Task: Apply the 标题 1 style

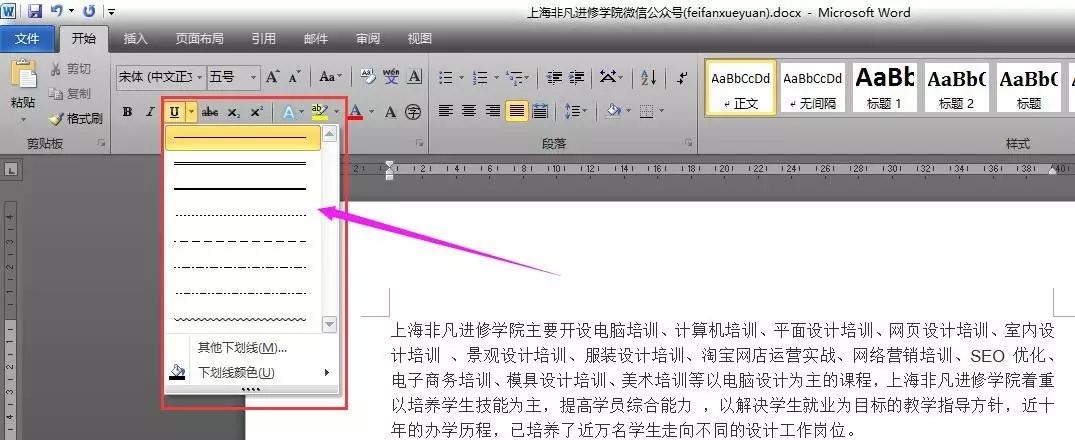Action: pyautogui.click(x=884, y=88)
